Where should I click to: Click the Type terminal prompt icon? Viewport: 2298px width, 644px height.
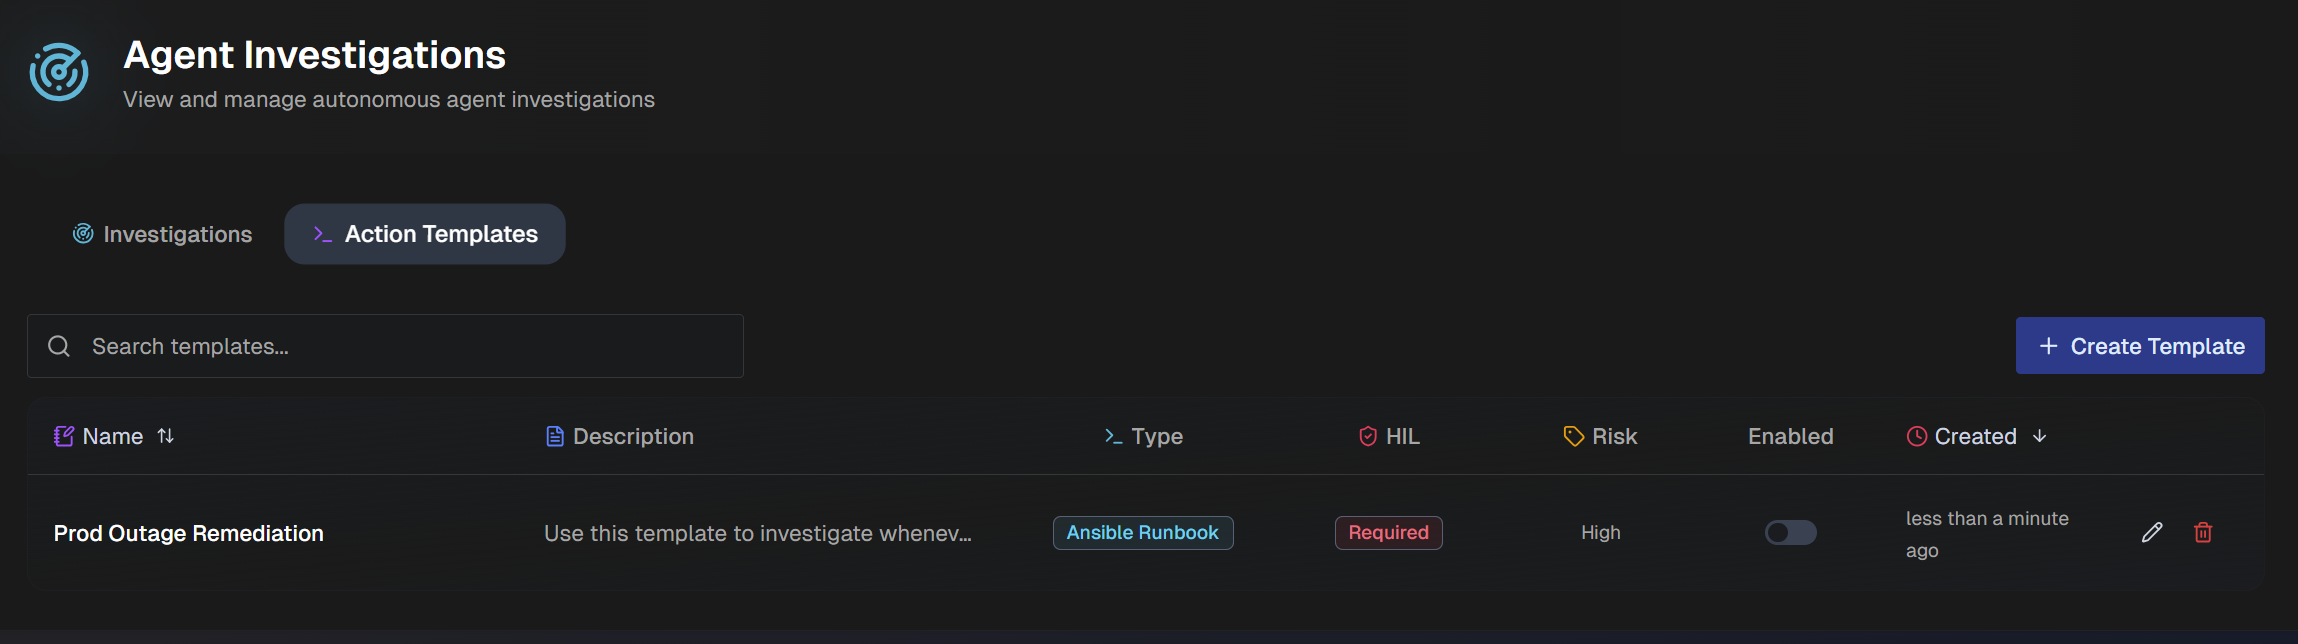[x=1113, y=436]
